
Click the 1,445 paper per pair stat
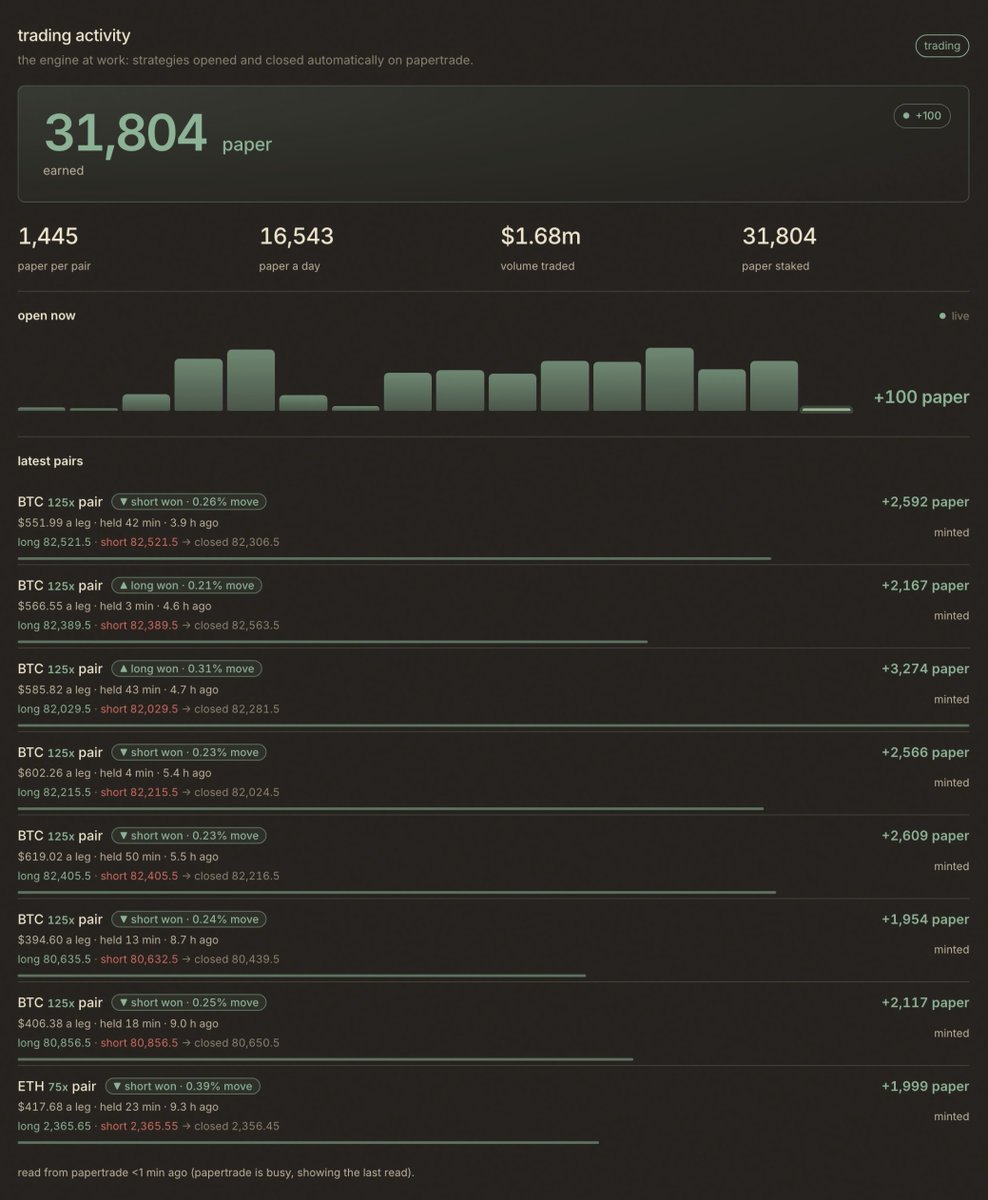click(55, 248)
